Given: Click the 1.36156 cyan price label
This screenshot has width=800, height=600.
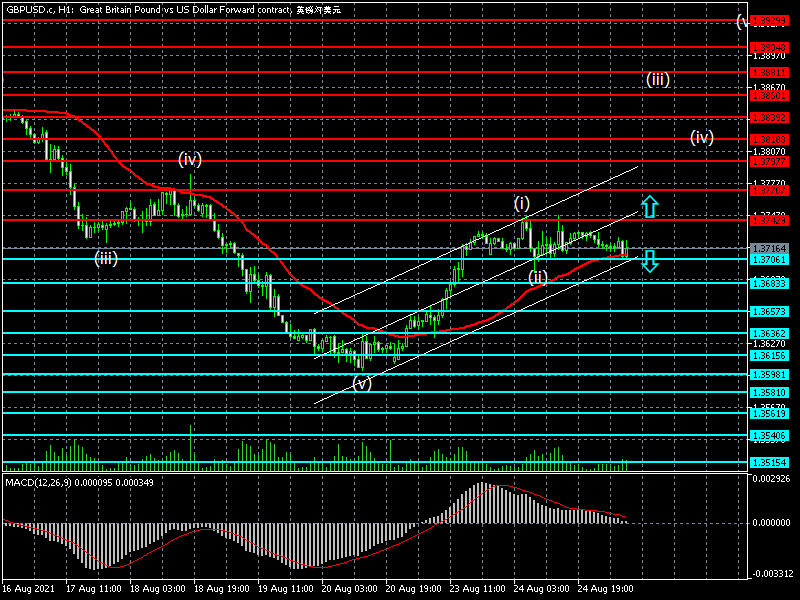Looking at the screenshot, I should [769, 356].
